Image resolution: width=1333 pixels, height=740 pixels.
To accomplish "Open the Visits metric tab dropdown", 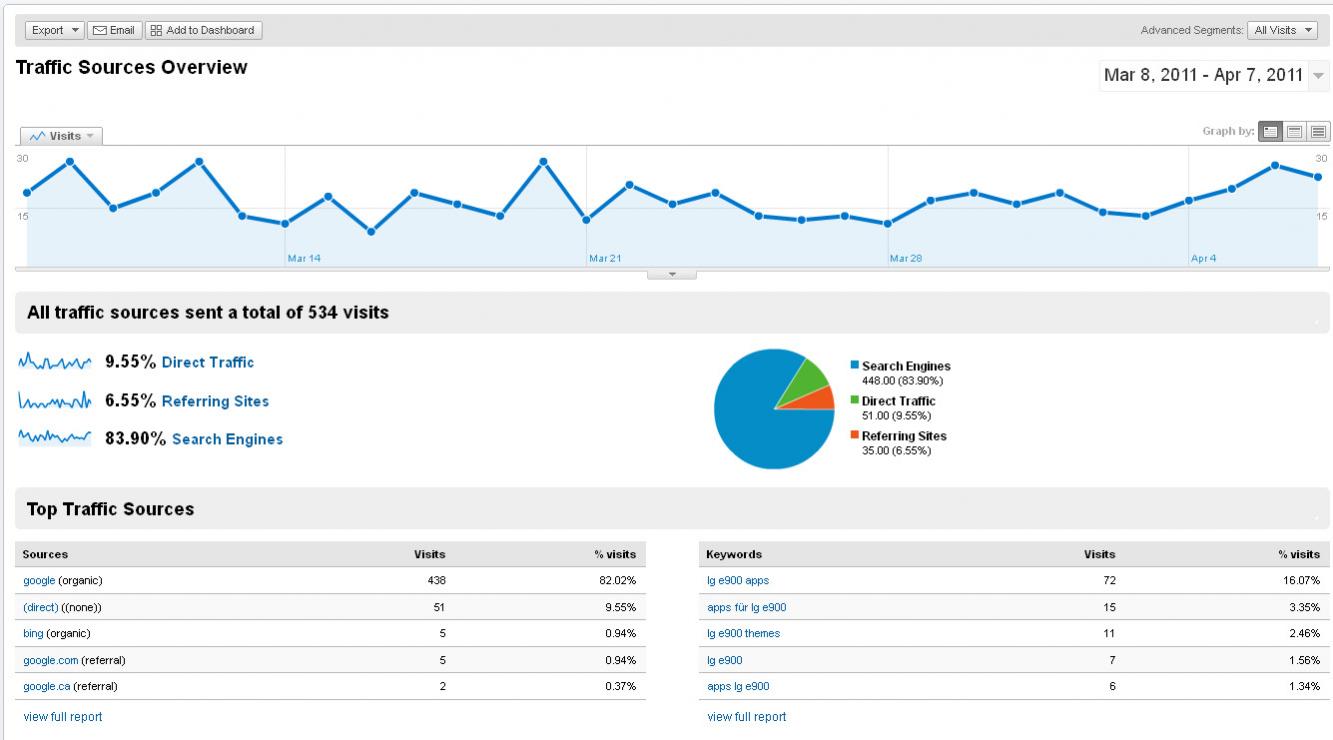I will pos(61,136).
